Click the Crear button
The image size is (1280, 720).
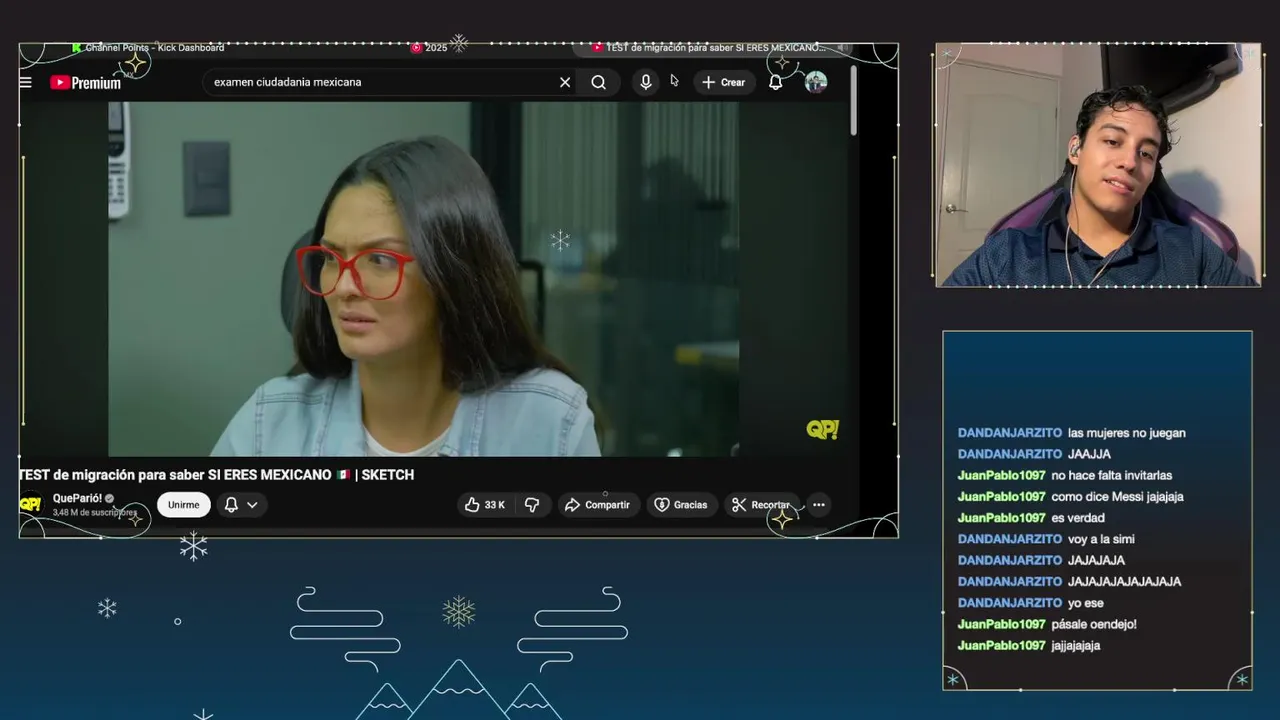pyautogui.click(x=724, y=82)
